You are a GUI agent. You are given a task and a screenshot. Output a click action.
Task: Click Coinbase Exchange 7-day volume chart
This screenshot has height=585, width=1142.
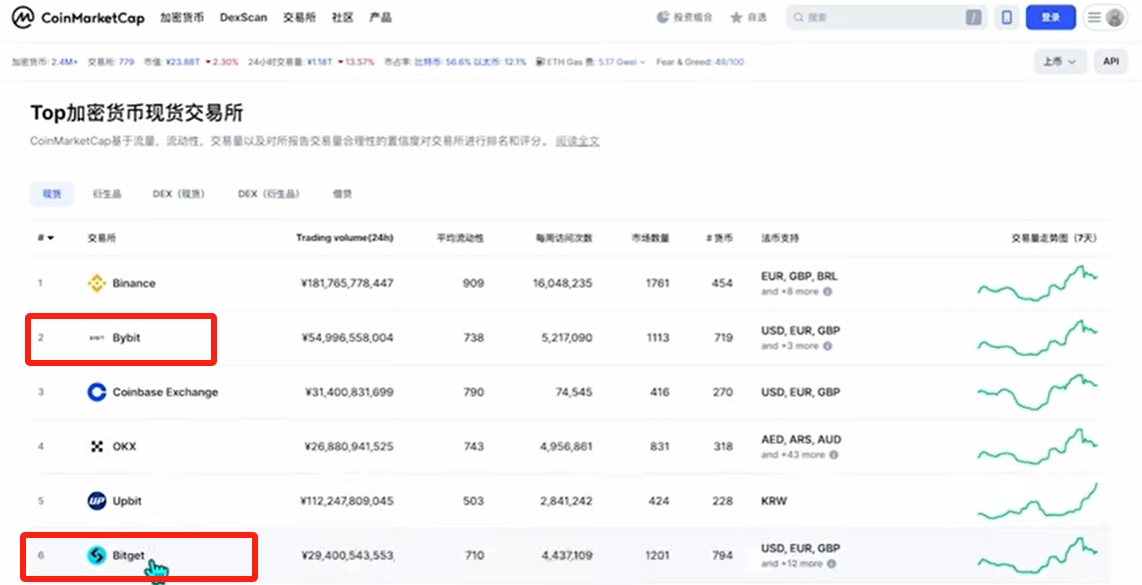click(1037, 392)
